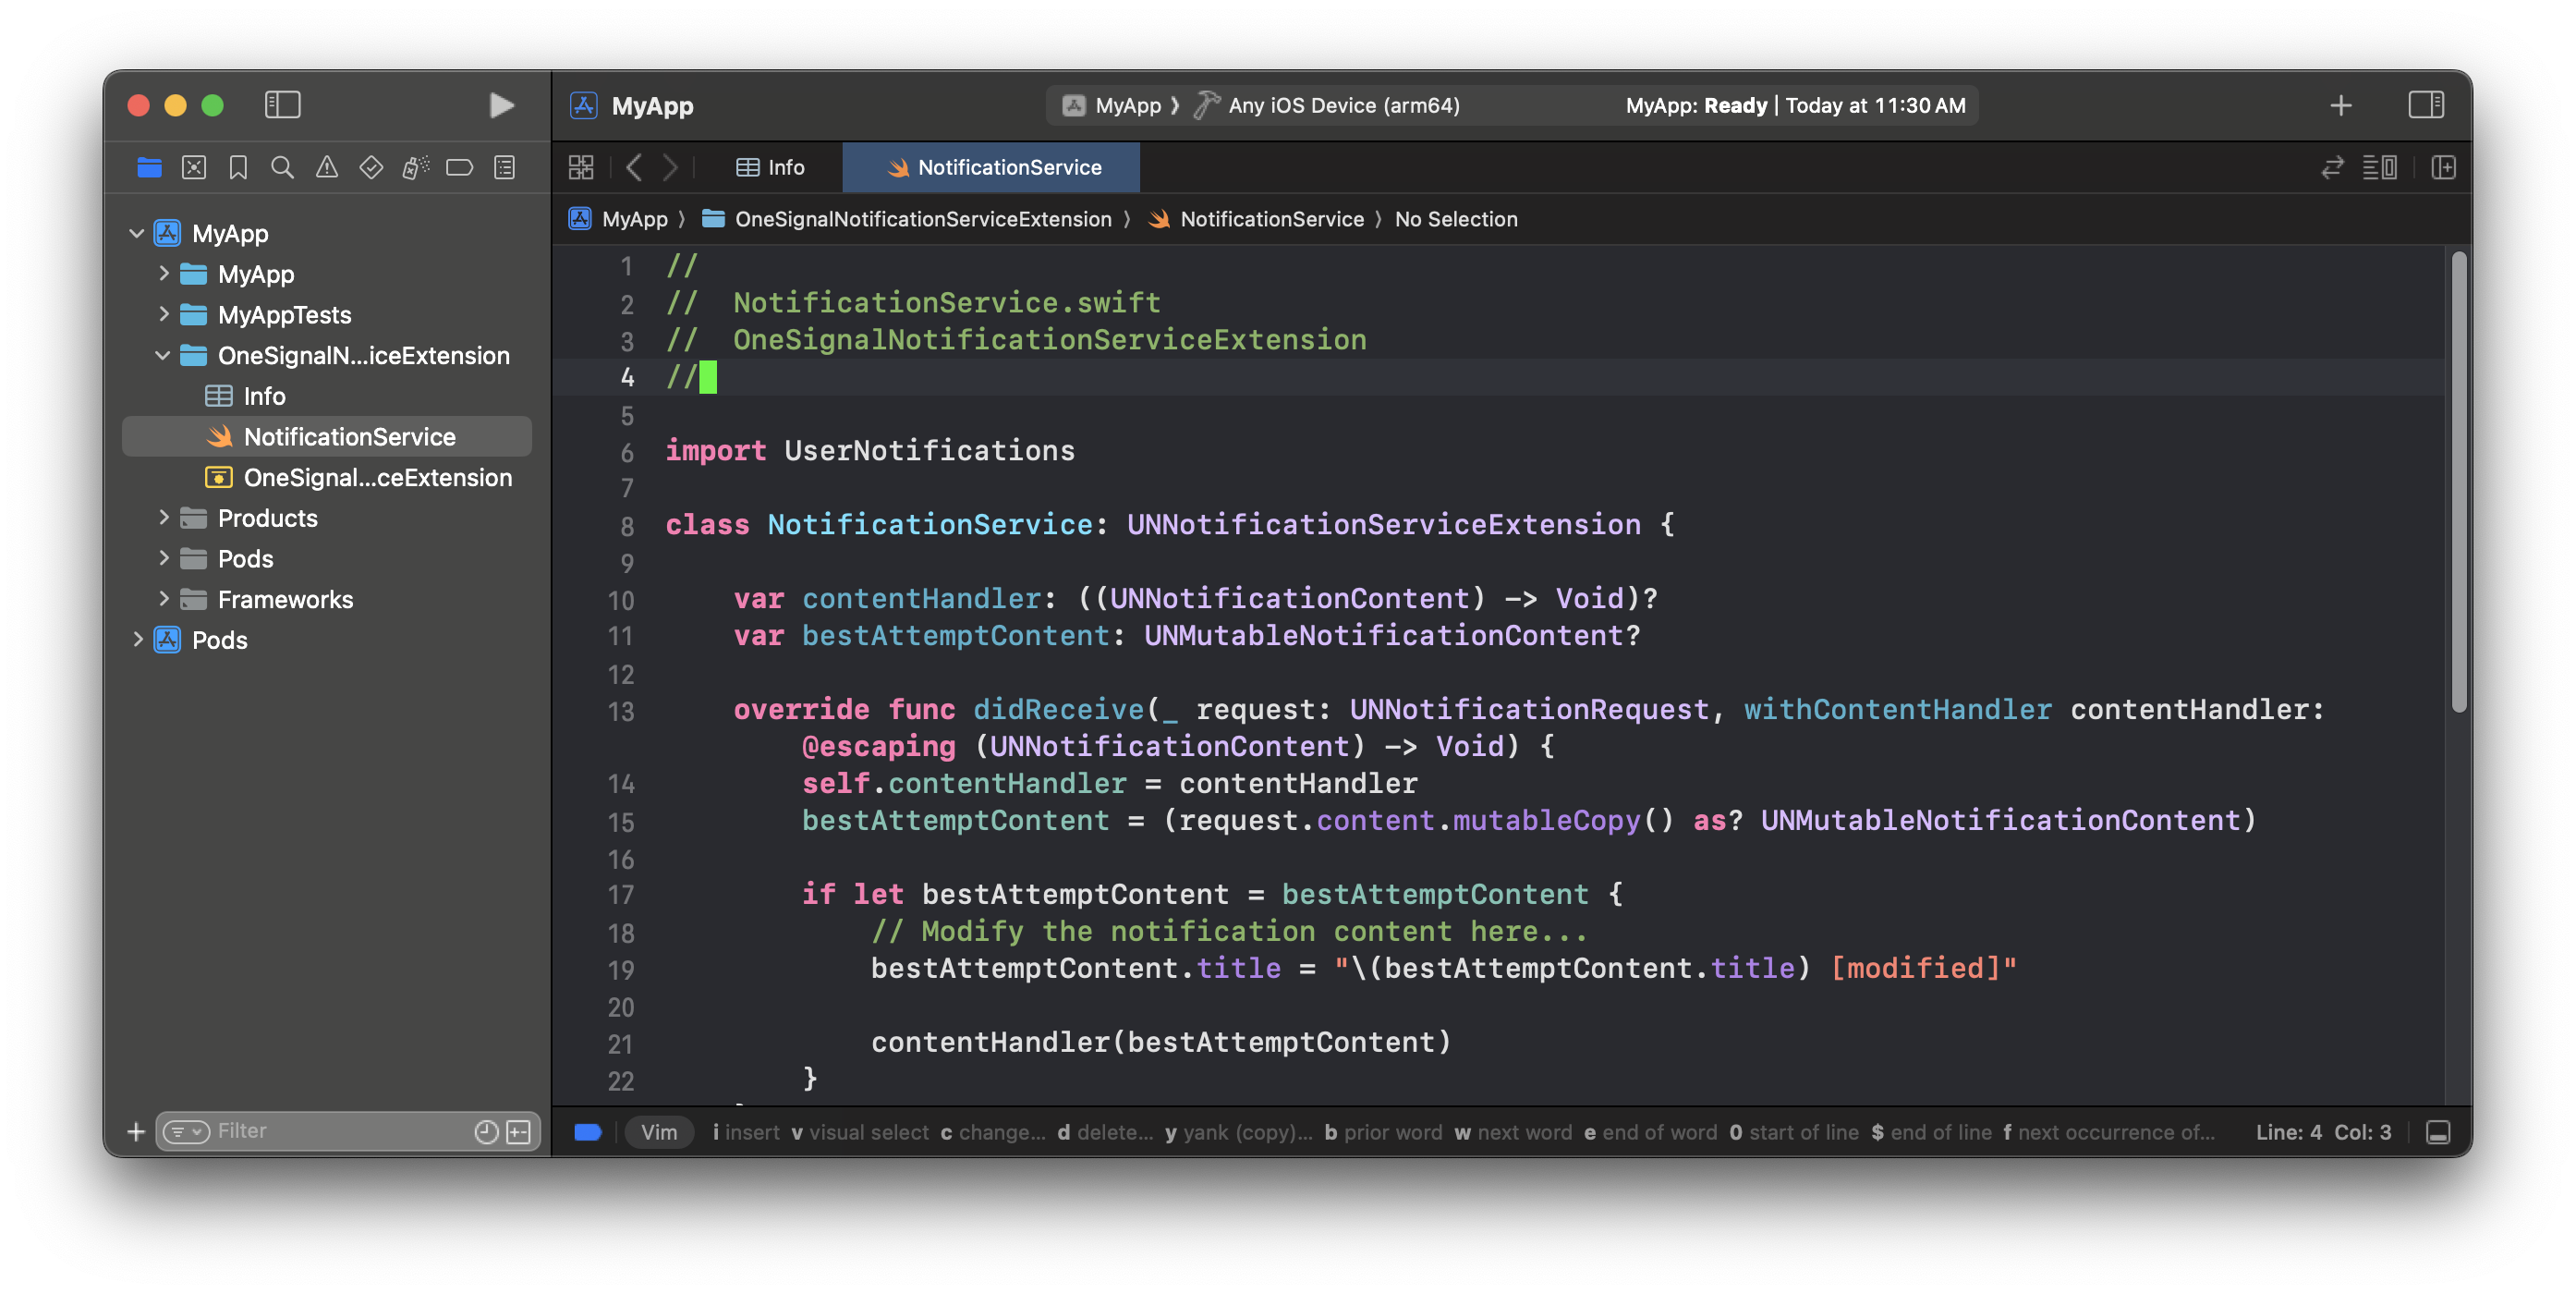The width and height of the screenshot is (2576, 1294).
Task: Select the NotificationService editor tab
Action: (x=992, y=167)
